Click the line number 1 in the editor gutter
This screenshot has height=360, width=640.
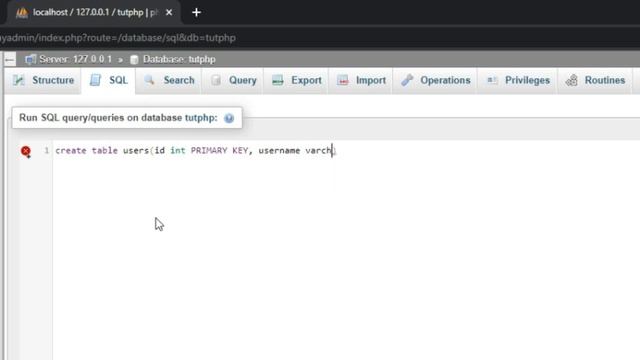click(x=47, y=151)
